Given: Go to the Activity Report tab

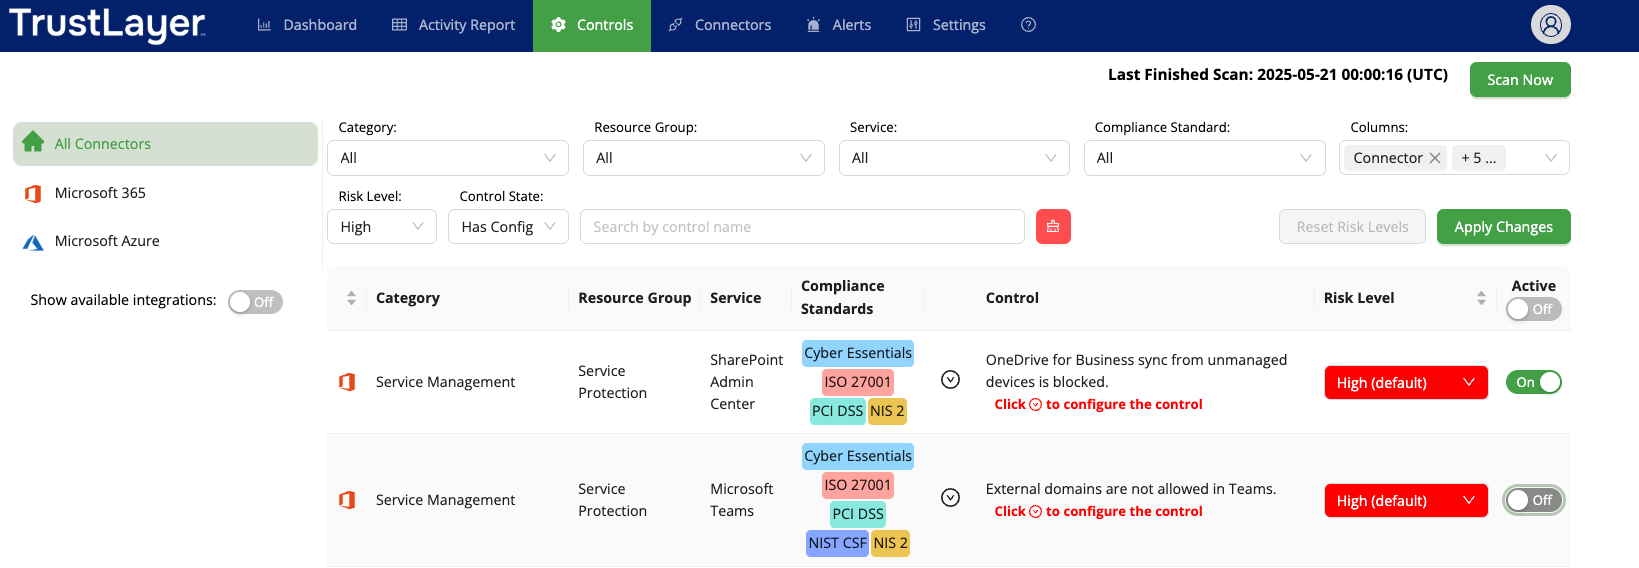Looking at the screenshot, I should coord(453,25).
